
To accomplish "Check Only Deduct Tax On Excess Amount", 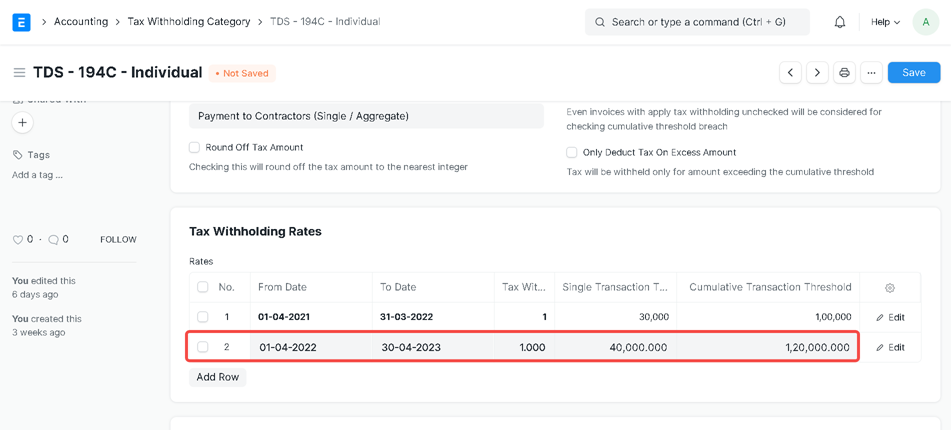I will click(x=572, y=153).
